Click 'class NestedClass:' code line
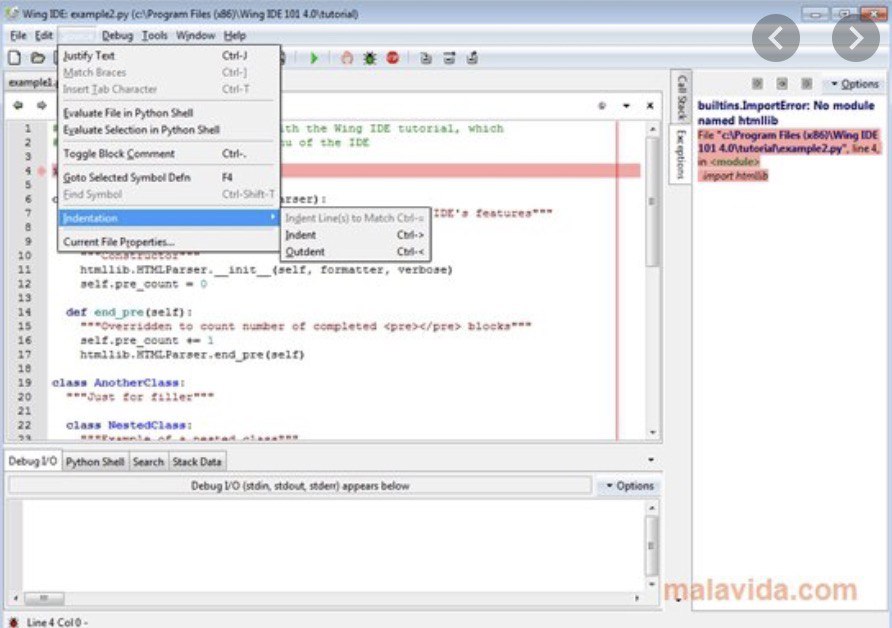Viewport: 892px width, 628px height. pos(129,425)
